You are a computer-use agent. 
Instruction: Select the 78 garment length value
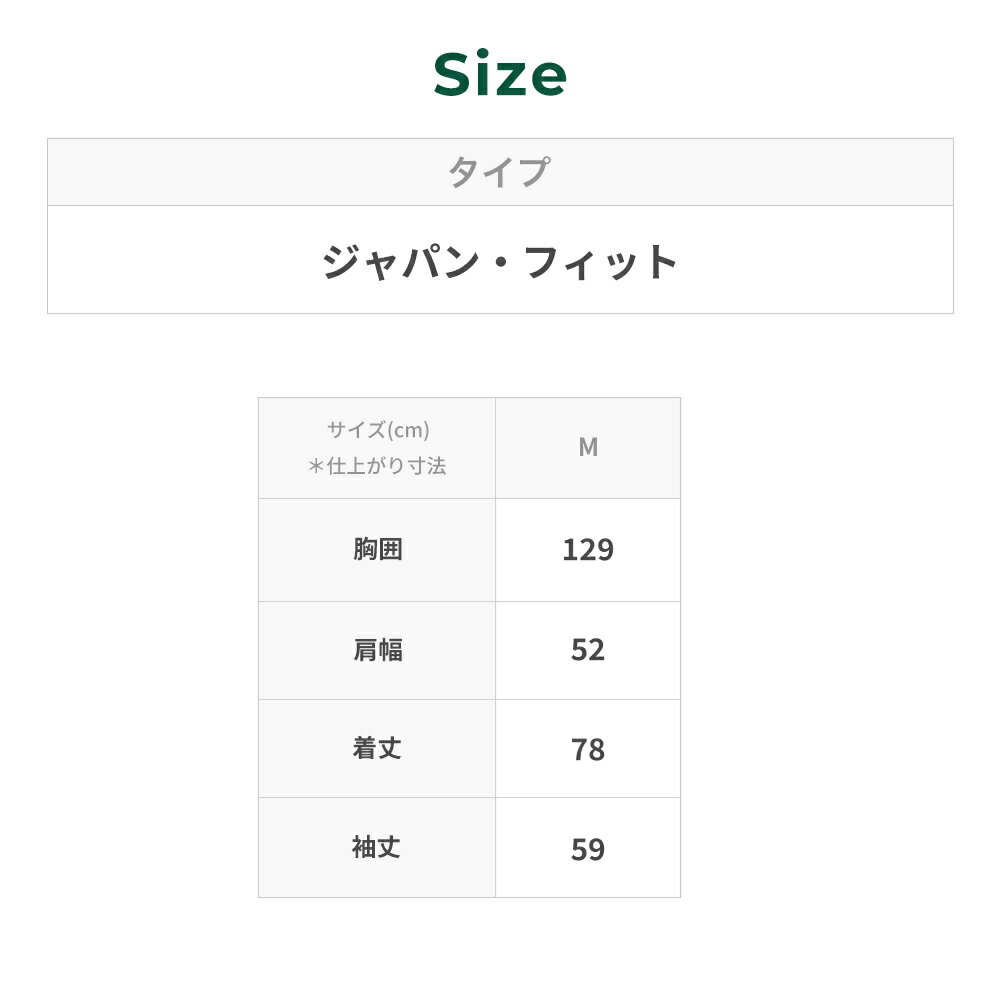click(588, 749)
